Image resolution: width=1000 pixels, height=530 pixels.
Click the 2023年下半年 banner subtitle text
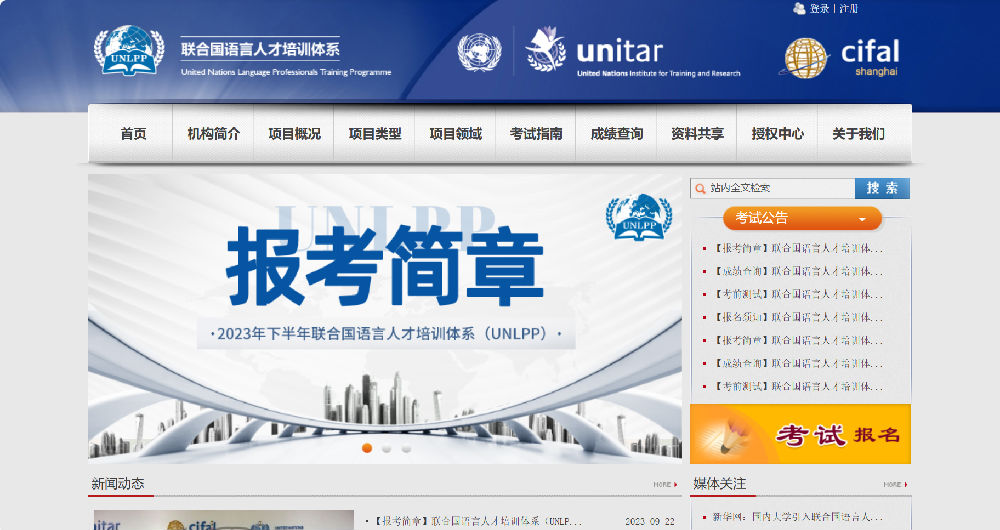point(386,334)
